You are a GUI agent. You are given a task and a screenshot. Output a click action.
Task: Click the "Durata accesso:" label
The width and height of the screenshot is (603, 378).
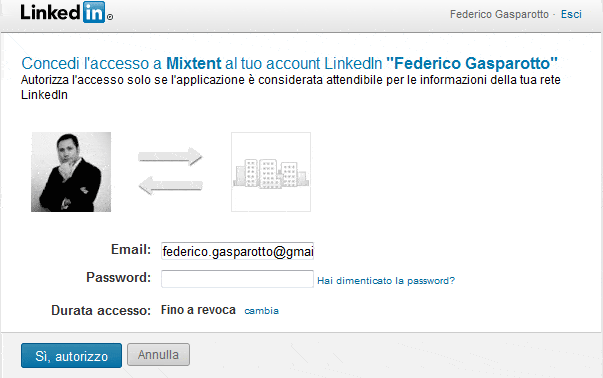101,310
